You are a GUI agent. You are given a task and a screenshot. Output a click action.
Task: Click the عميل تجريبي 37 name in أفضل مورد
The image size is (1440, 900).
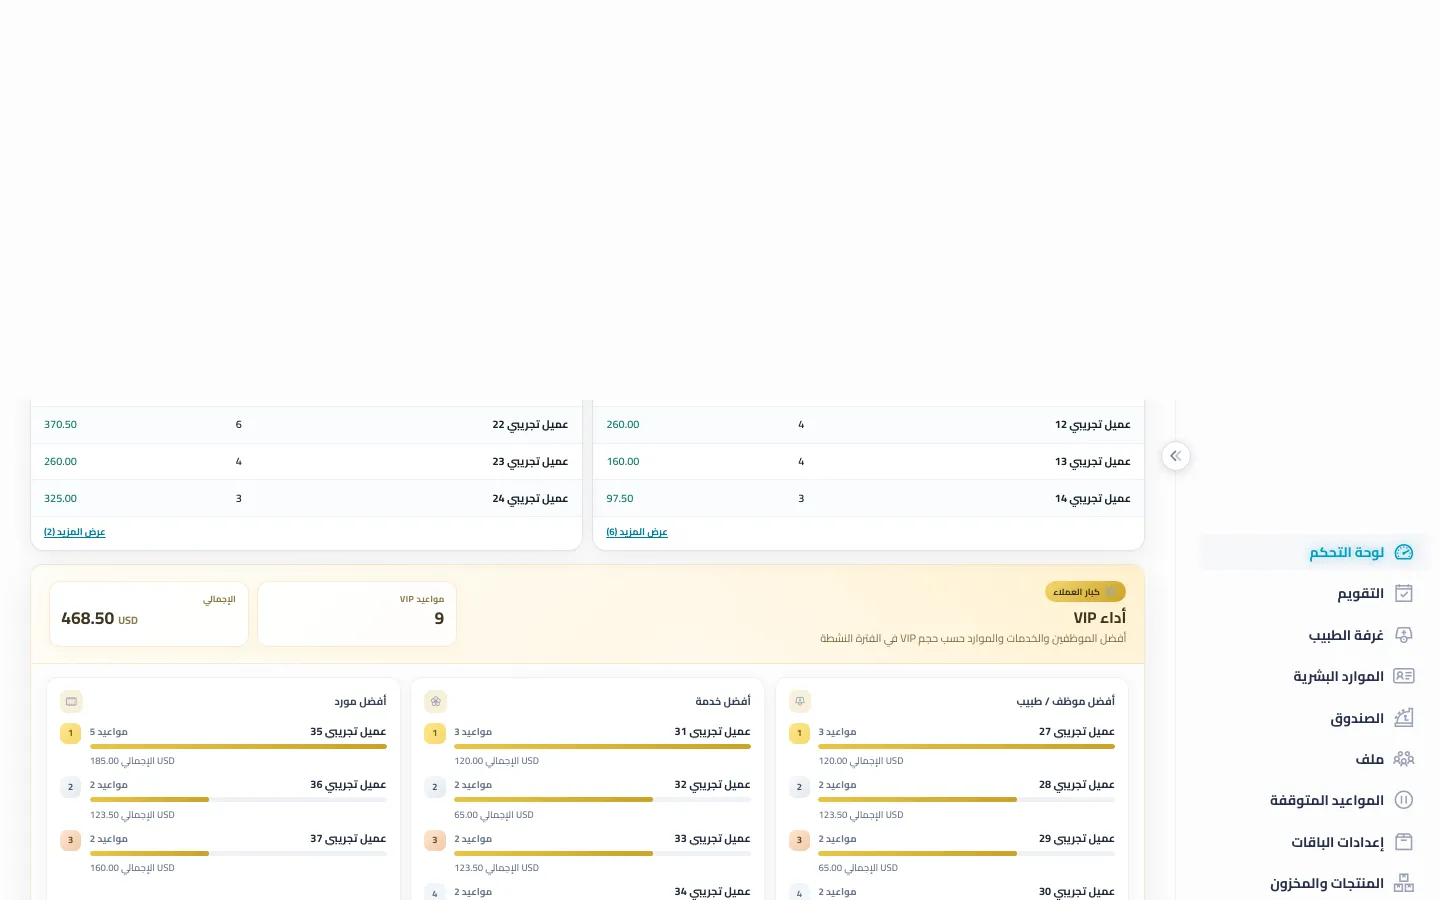point(348,839)
